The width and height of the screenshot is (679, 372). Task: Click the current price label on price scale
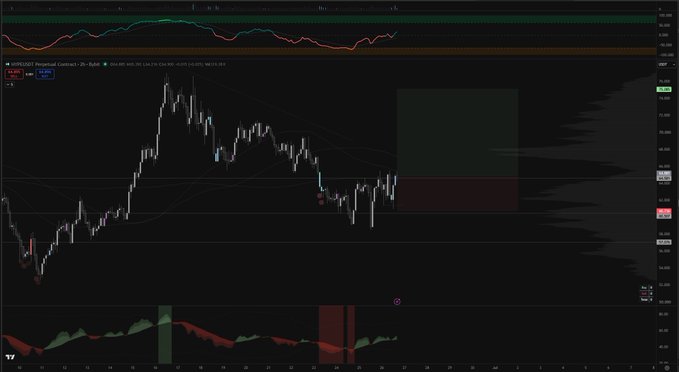pos(664,173)
